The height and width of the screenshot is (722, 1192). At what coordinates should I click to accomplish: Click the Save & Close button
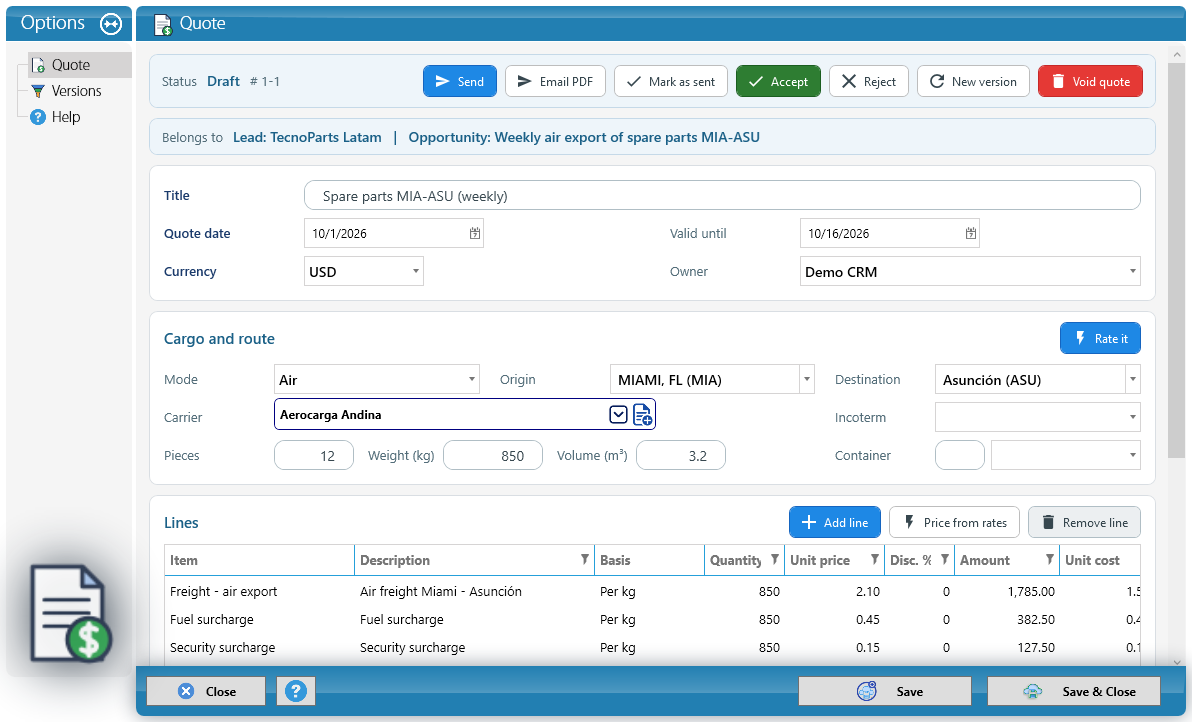pos(1073,691)
